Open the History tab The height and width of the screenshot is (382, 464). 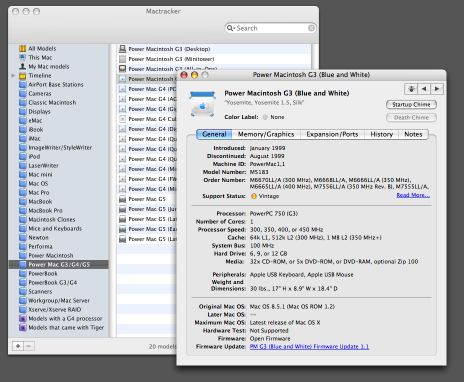click(382, 134)
